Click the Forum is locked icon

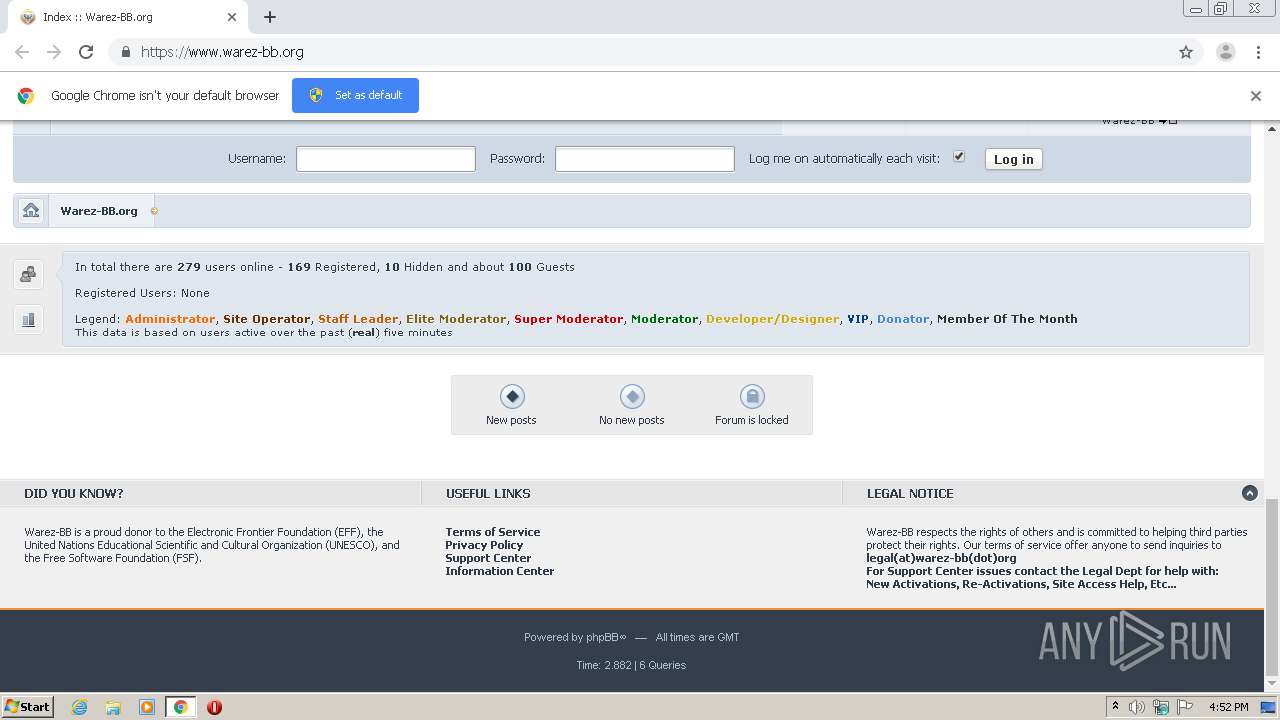click(751, 396)
